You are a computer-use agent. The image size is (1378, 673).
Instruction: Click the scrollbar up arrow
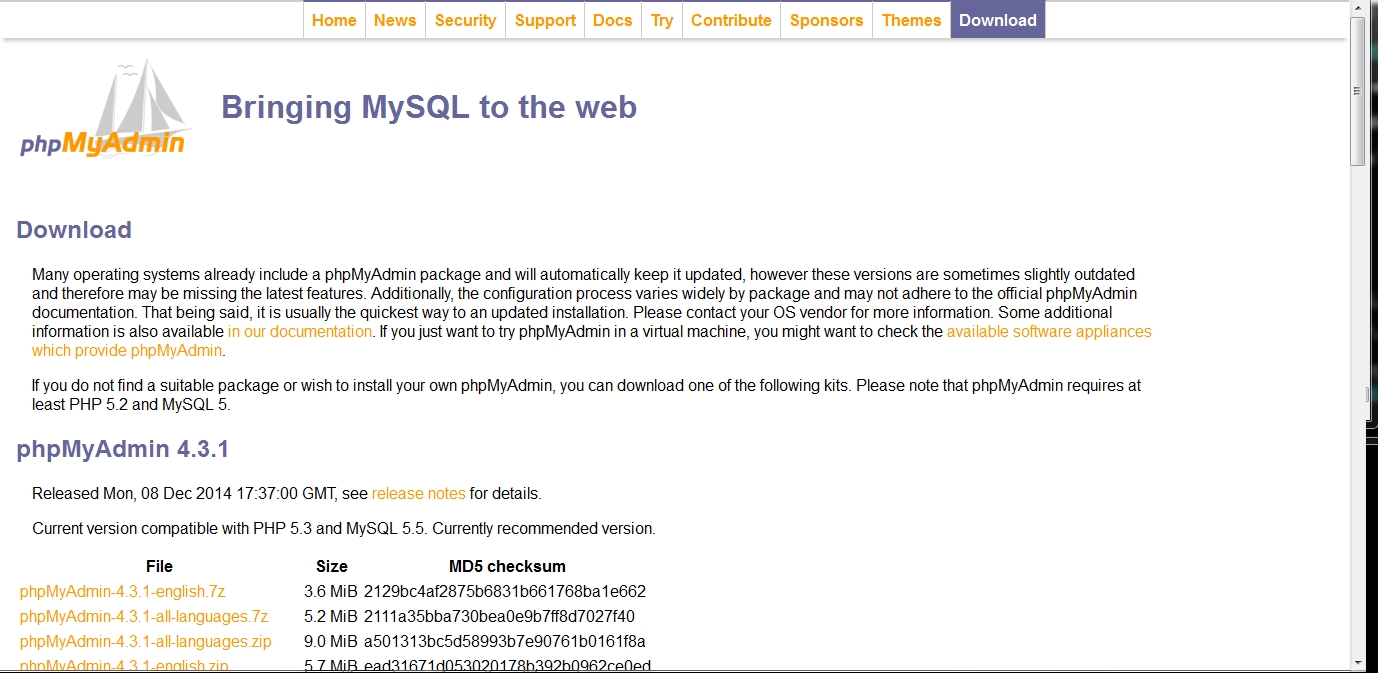coord(1358,9)
